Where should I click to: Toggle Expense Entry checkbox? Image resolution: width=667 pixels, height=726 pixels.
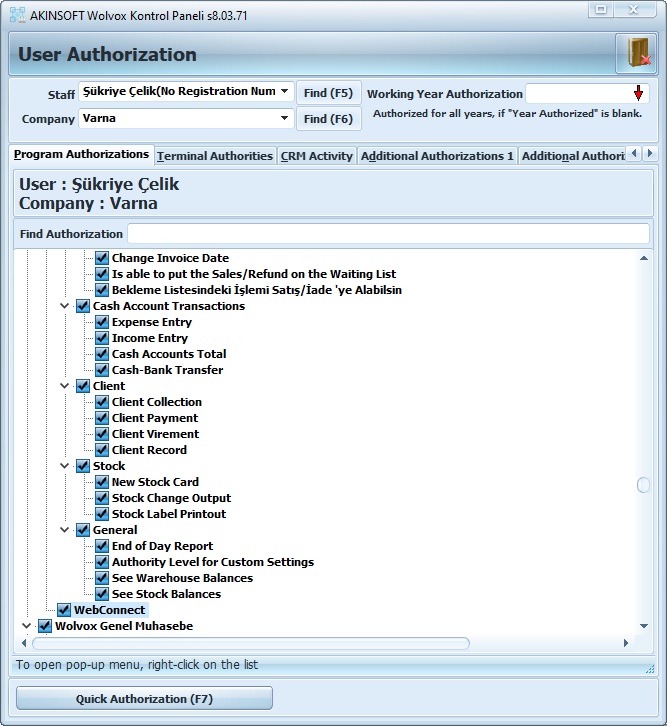click(102, 322)
